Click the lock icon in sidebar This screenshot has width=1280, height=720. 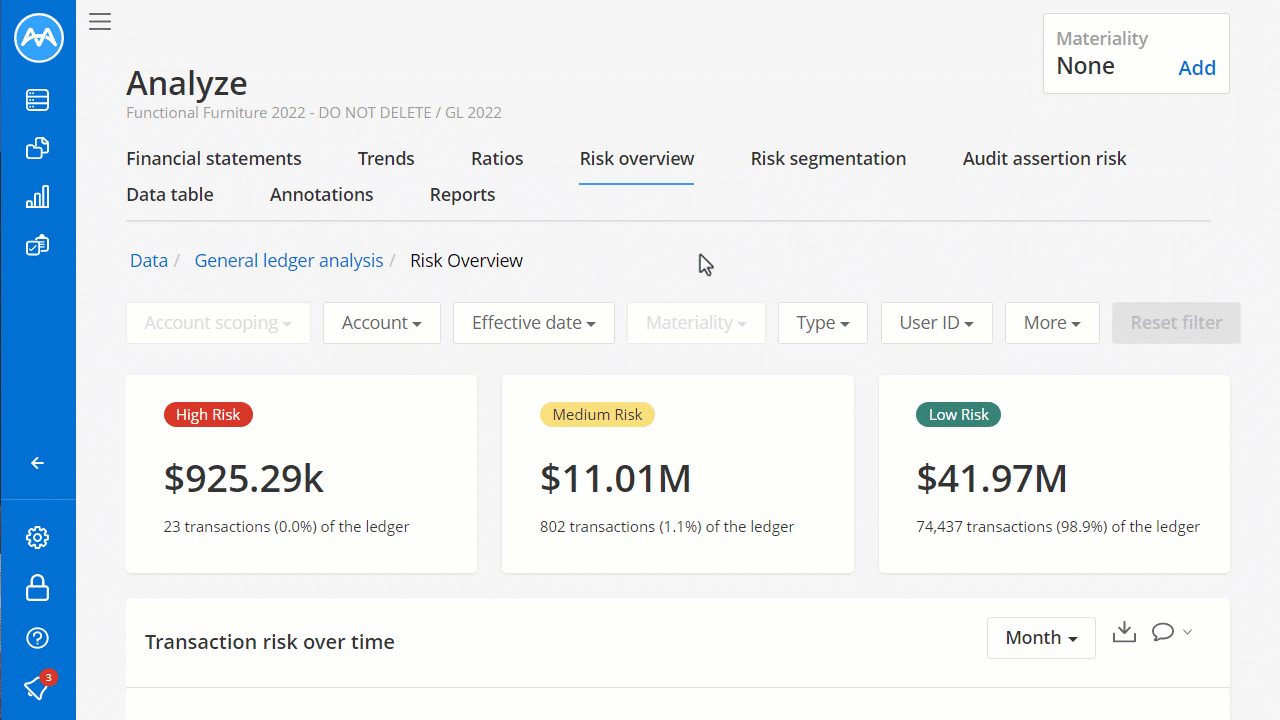(x=38, y=588)
